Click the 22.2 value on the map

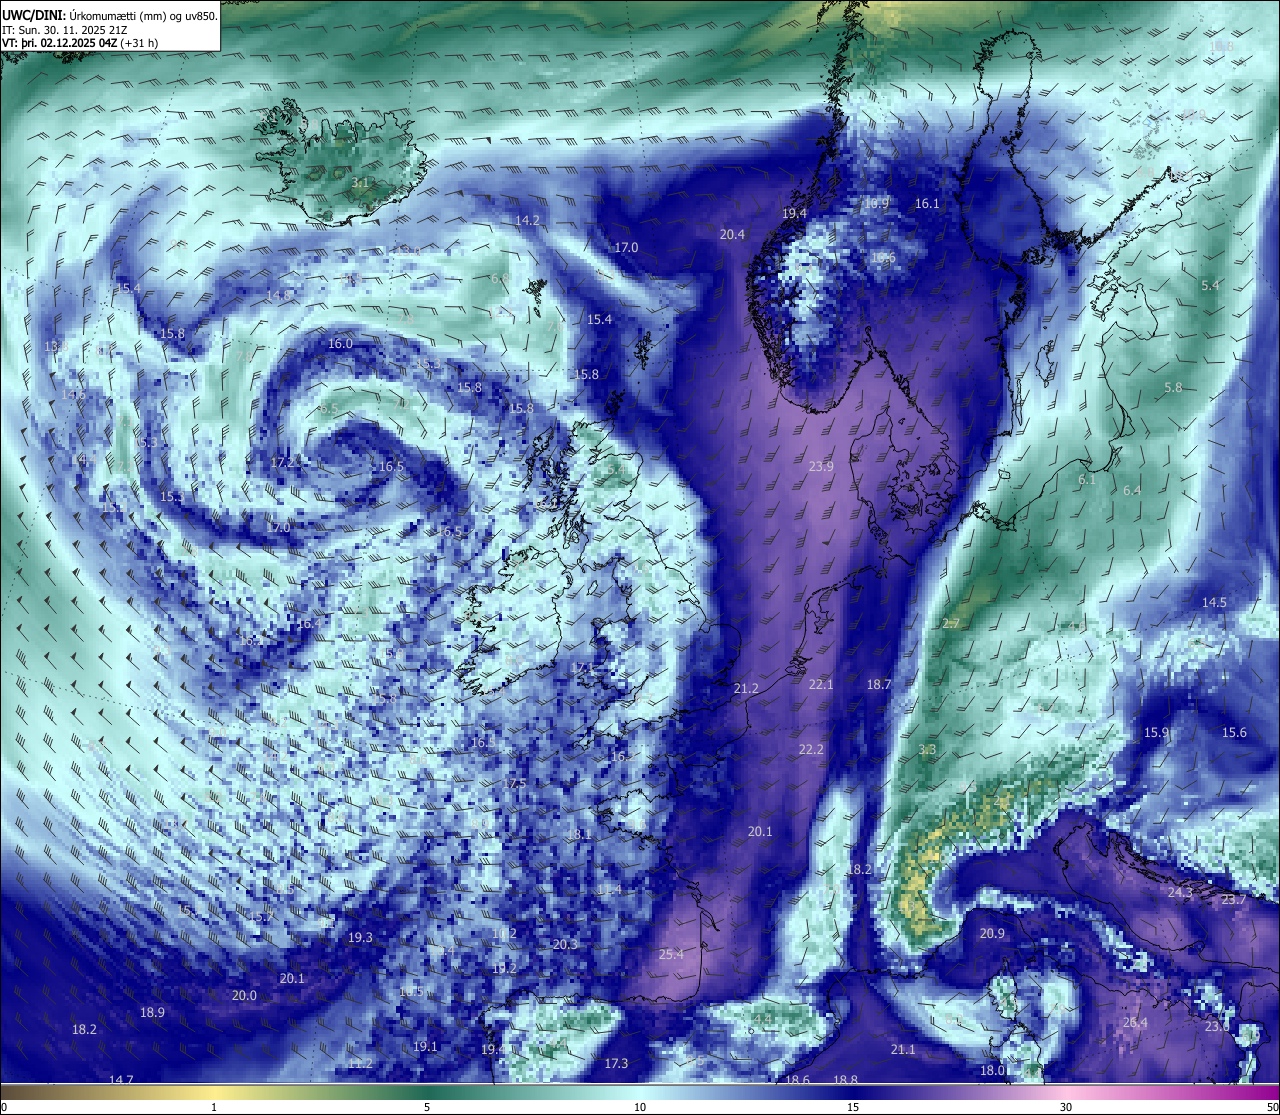click(x=811, y=750)
